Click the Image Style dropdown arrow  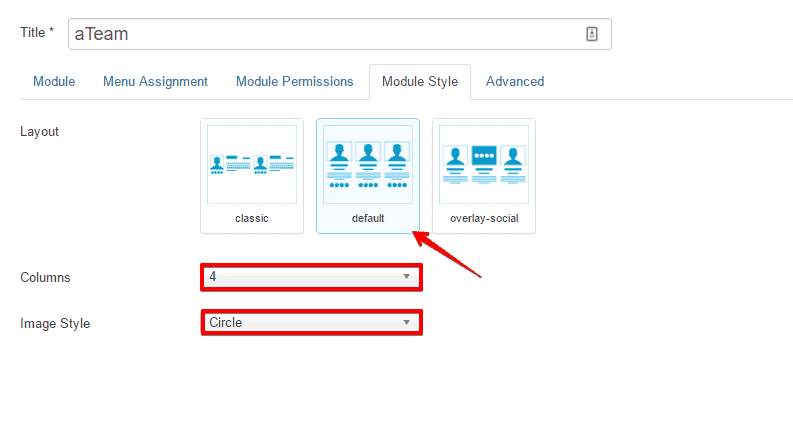(x=406, y=322)
